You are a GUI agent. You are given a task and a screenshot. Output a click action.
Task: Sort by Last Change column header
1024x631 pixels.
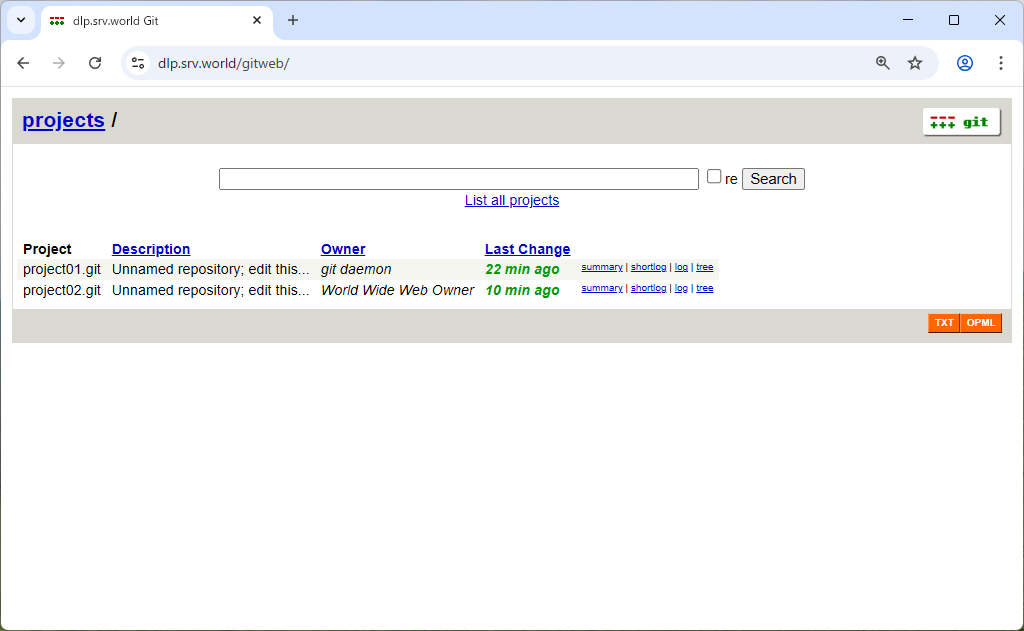click(527, 250)
